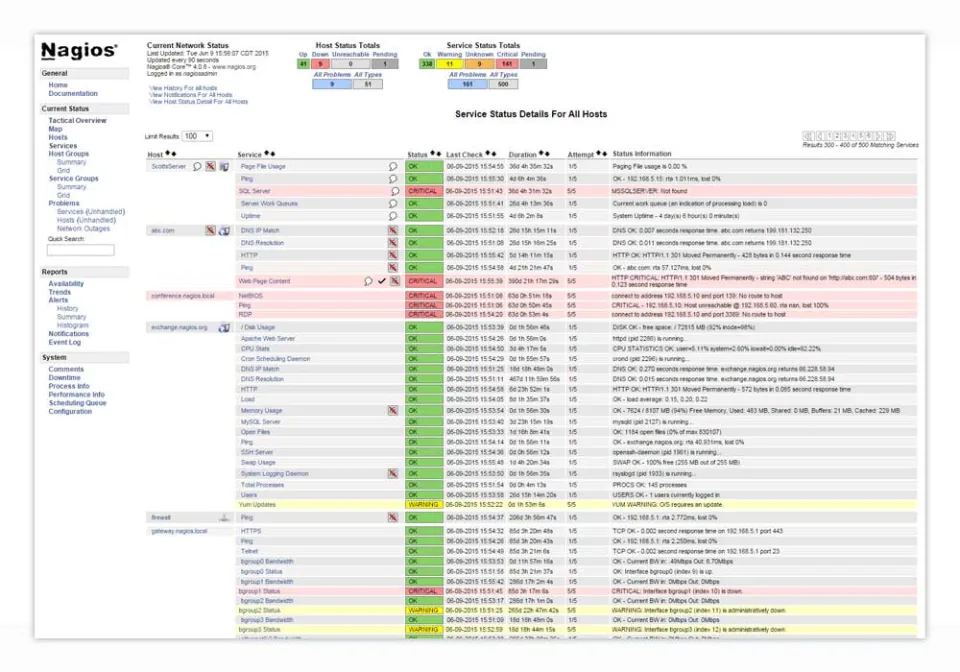This screenshot has height=672, width=960.
Task: Open the Limit Results dropdown
Action: 197,136
